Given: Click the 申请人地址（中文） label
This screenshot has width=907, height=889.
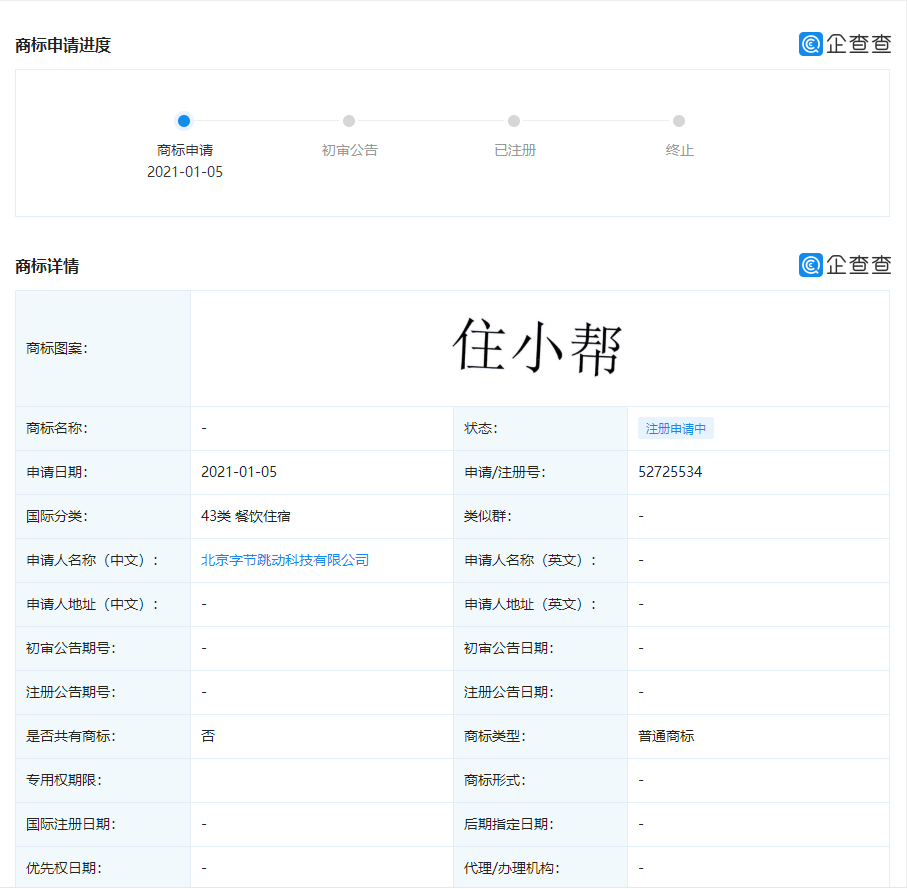Looking at the screenshot, I should (x=93, y=604).
